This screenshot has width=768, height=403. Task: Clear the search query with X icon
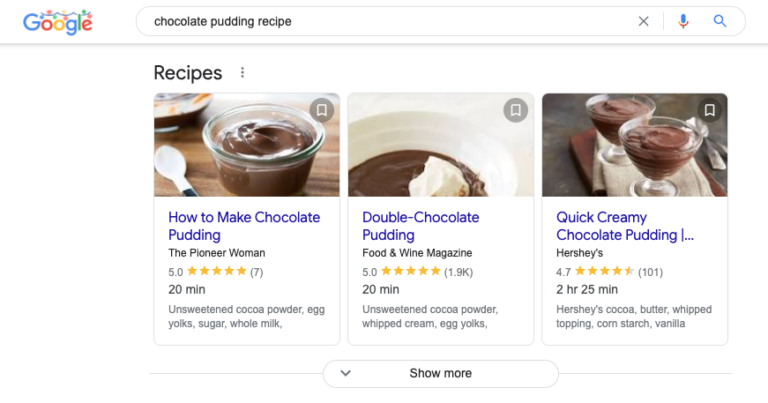643,21
